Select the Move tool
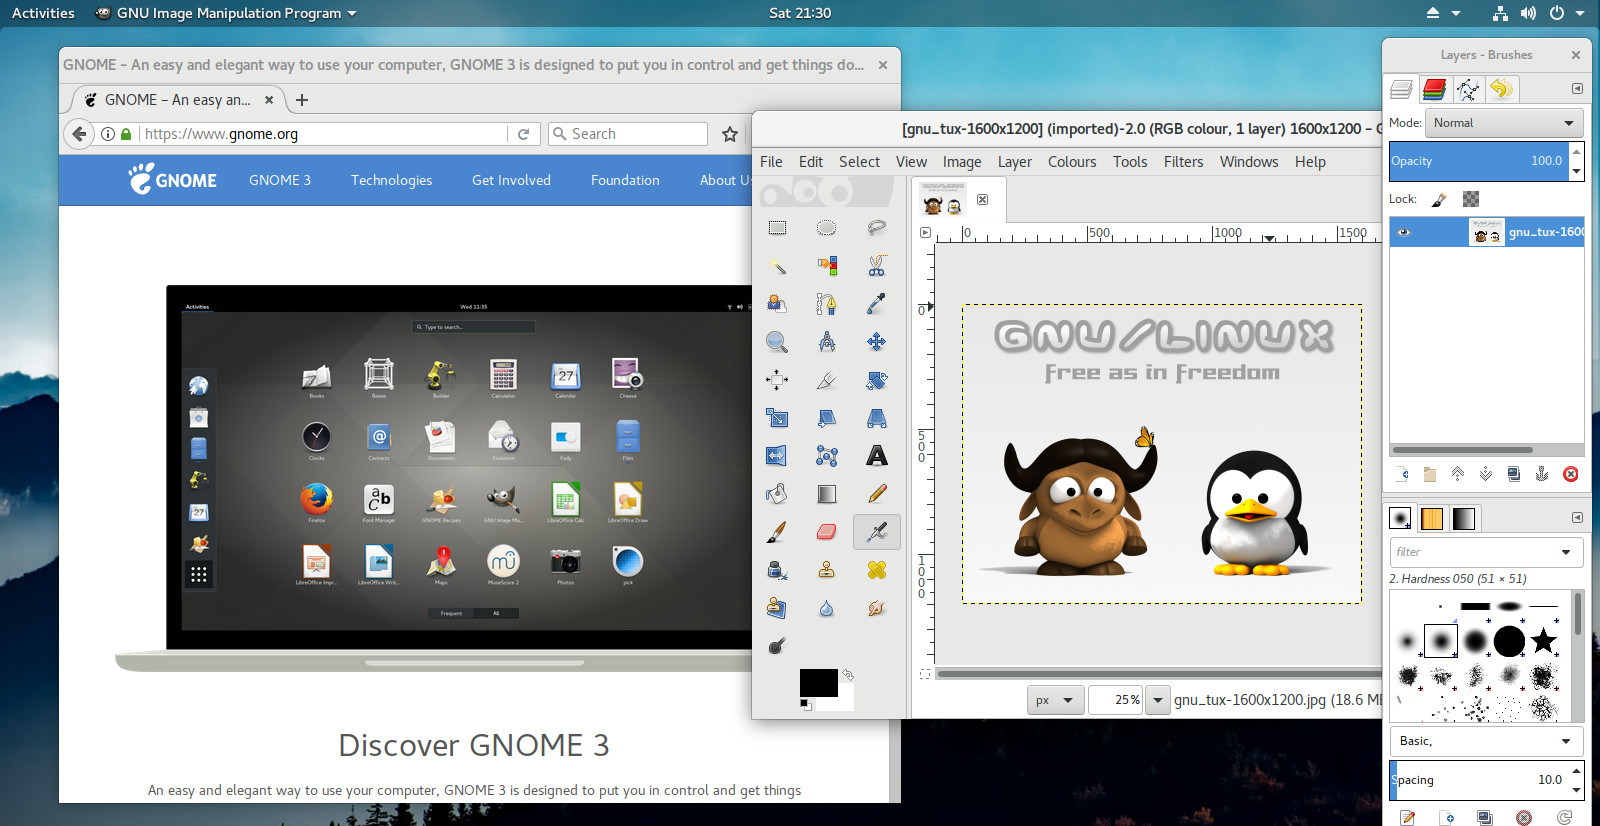Image resolution: width=1600 pixels, height=826 pixels. [x=876, y=342]
